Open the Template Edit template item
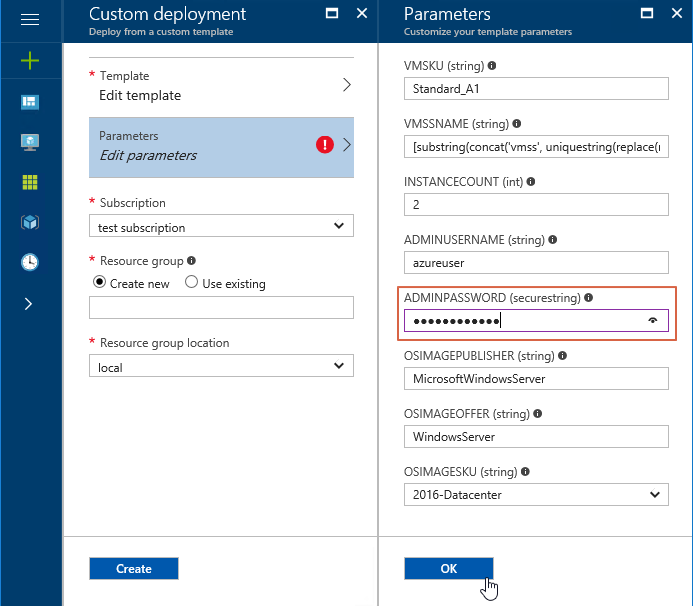Screen dimensions: 693x606 [221, 85]
